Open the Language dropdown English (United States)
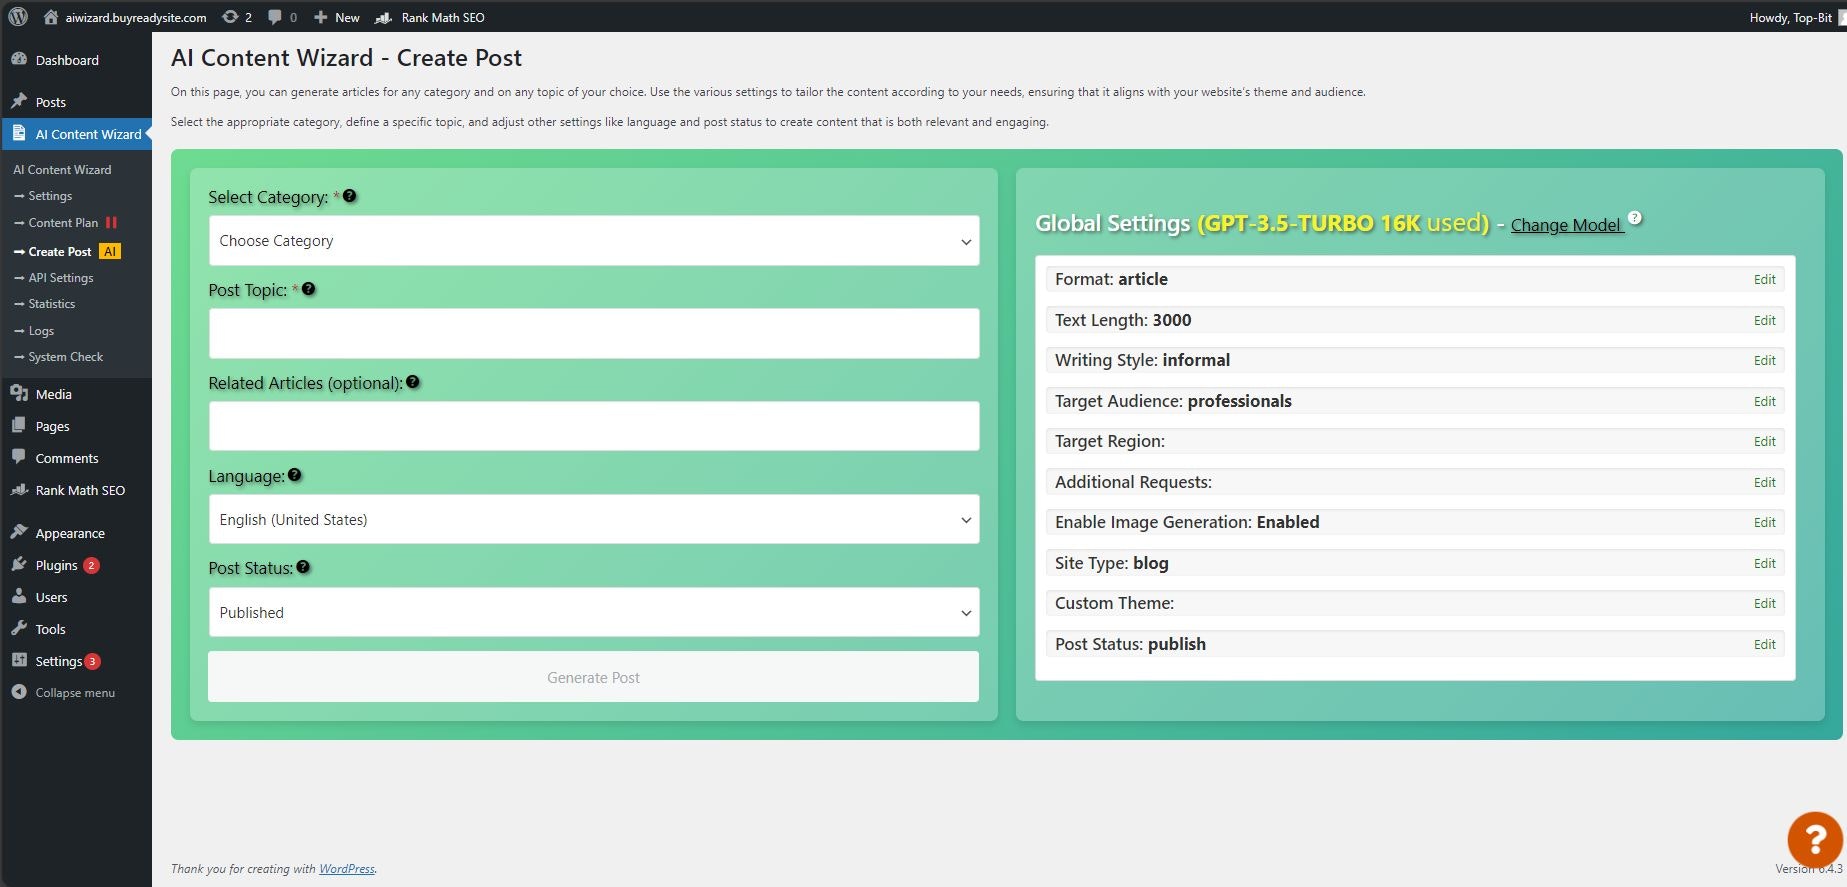This screenshot has width=1847, height=887. pos(594,520)
